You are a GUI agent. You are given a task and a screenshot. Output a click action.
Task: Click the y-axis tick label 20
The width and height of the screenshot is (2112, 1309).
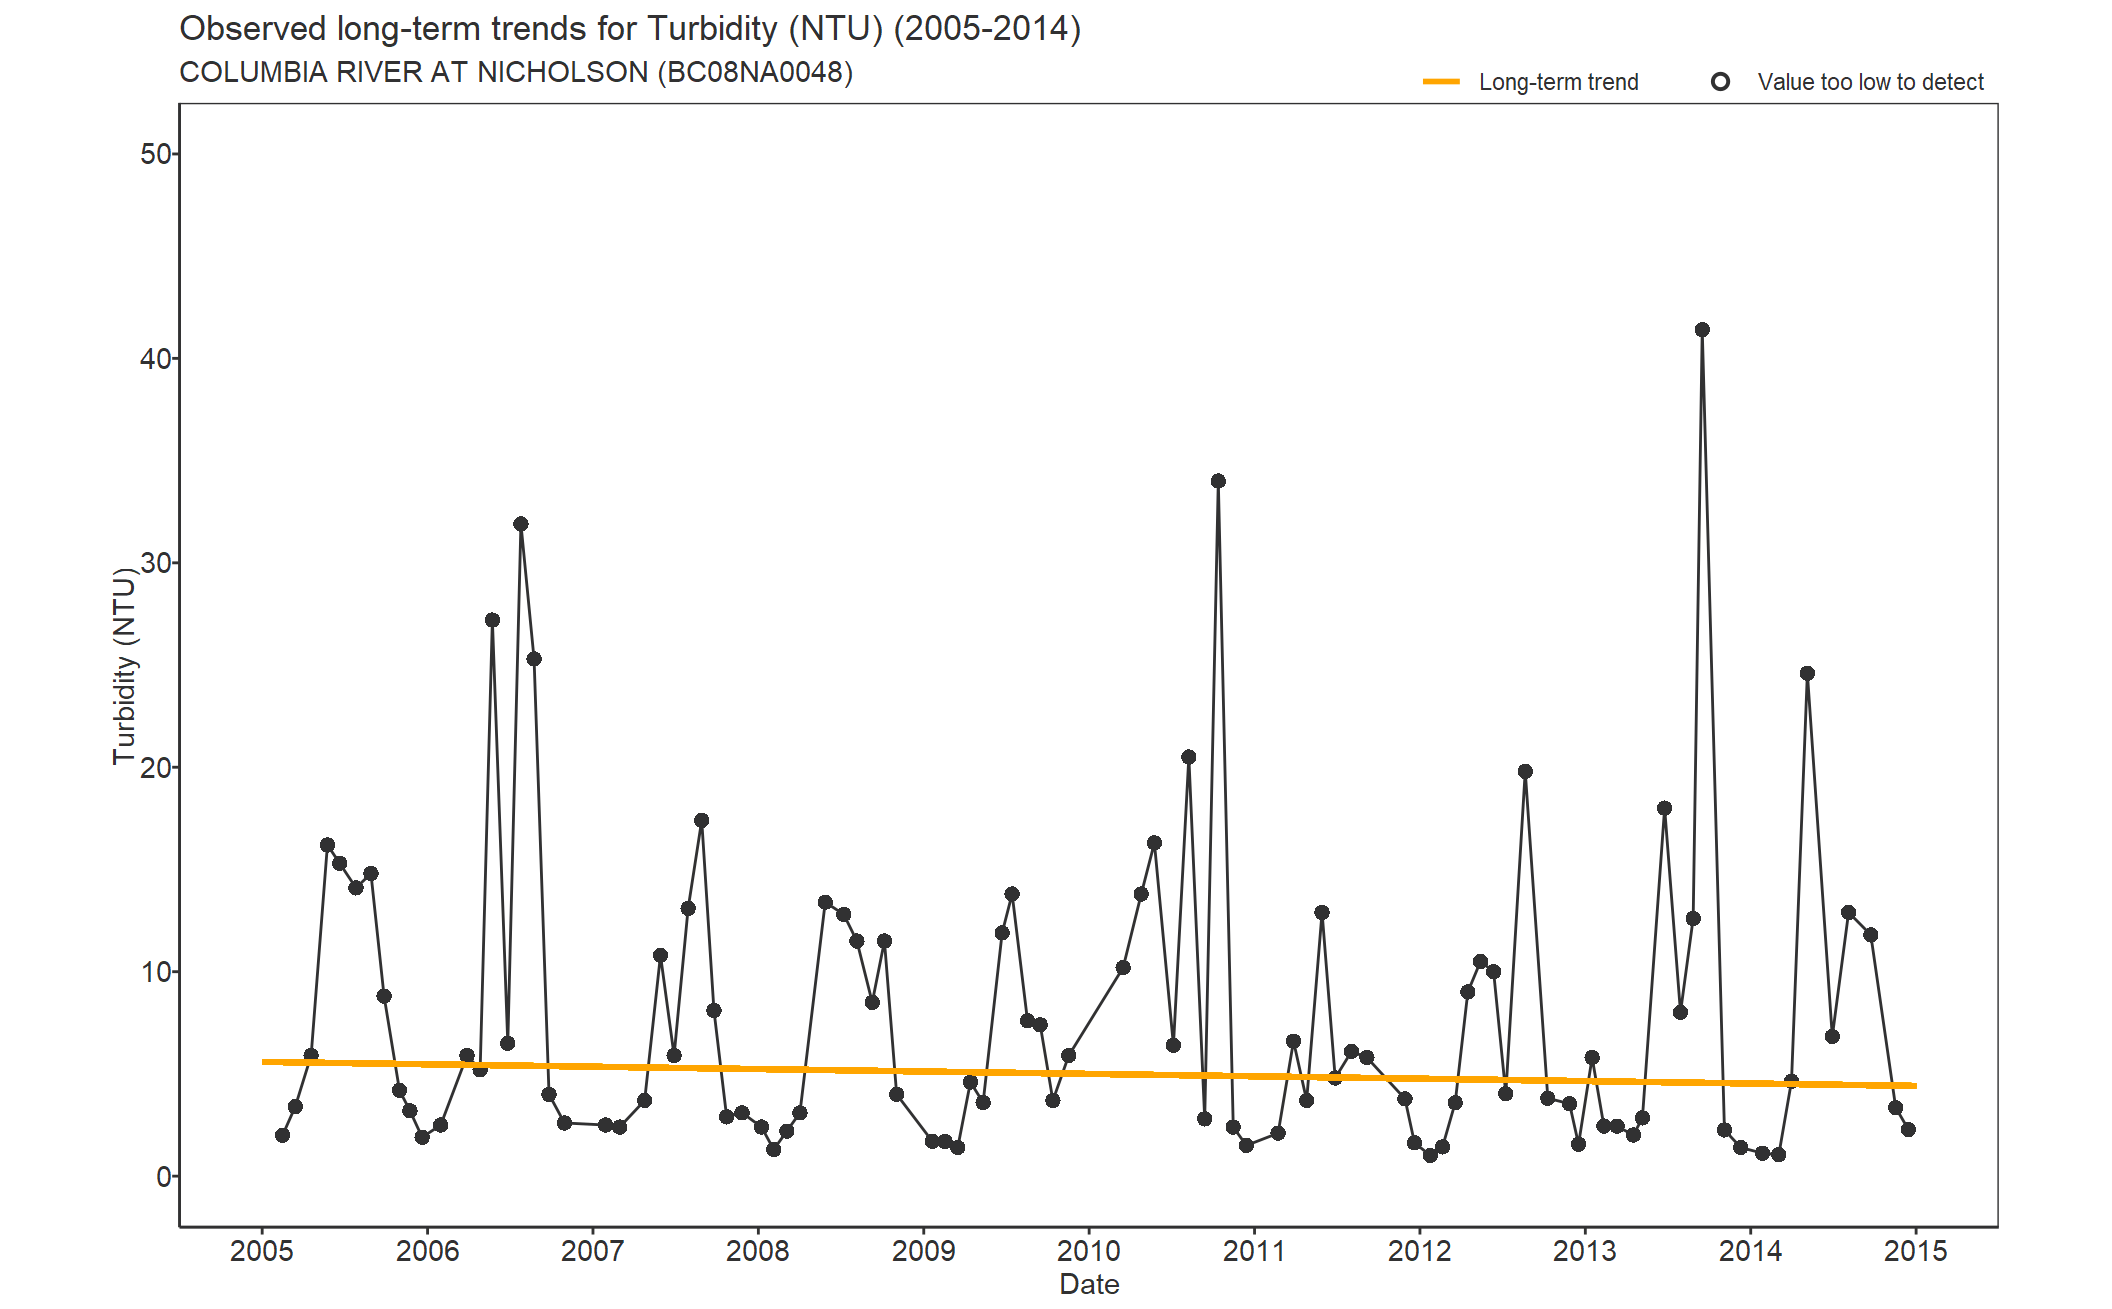pos(156,767)
